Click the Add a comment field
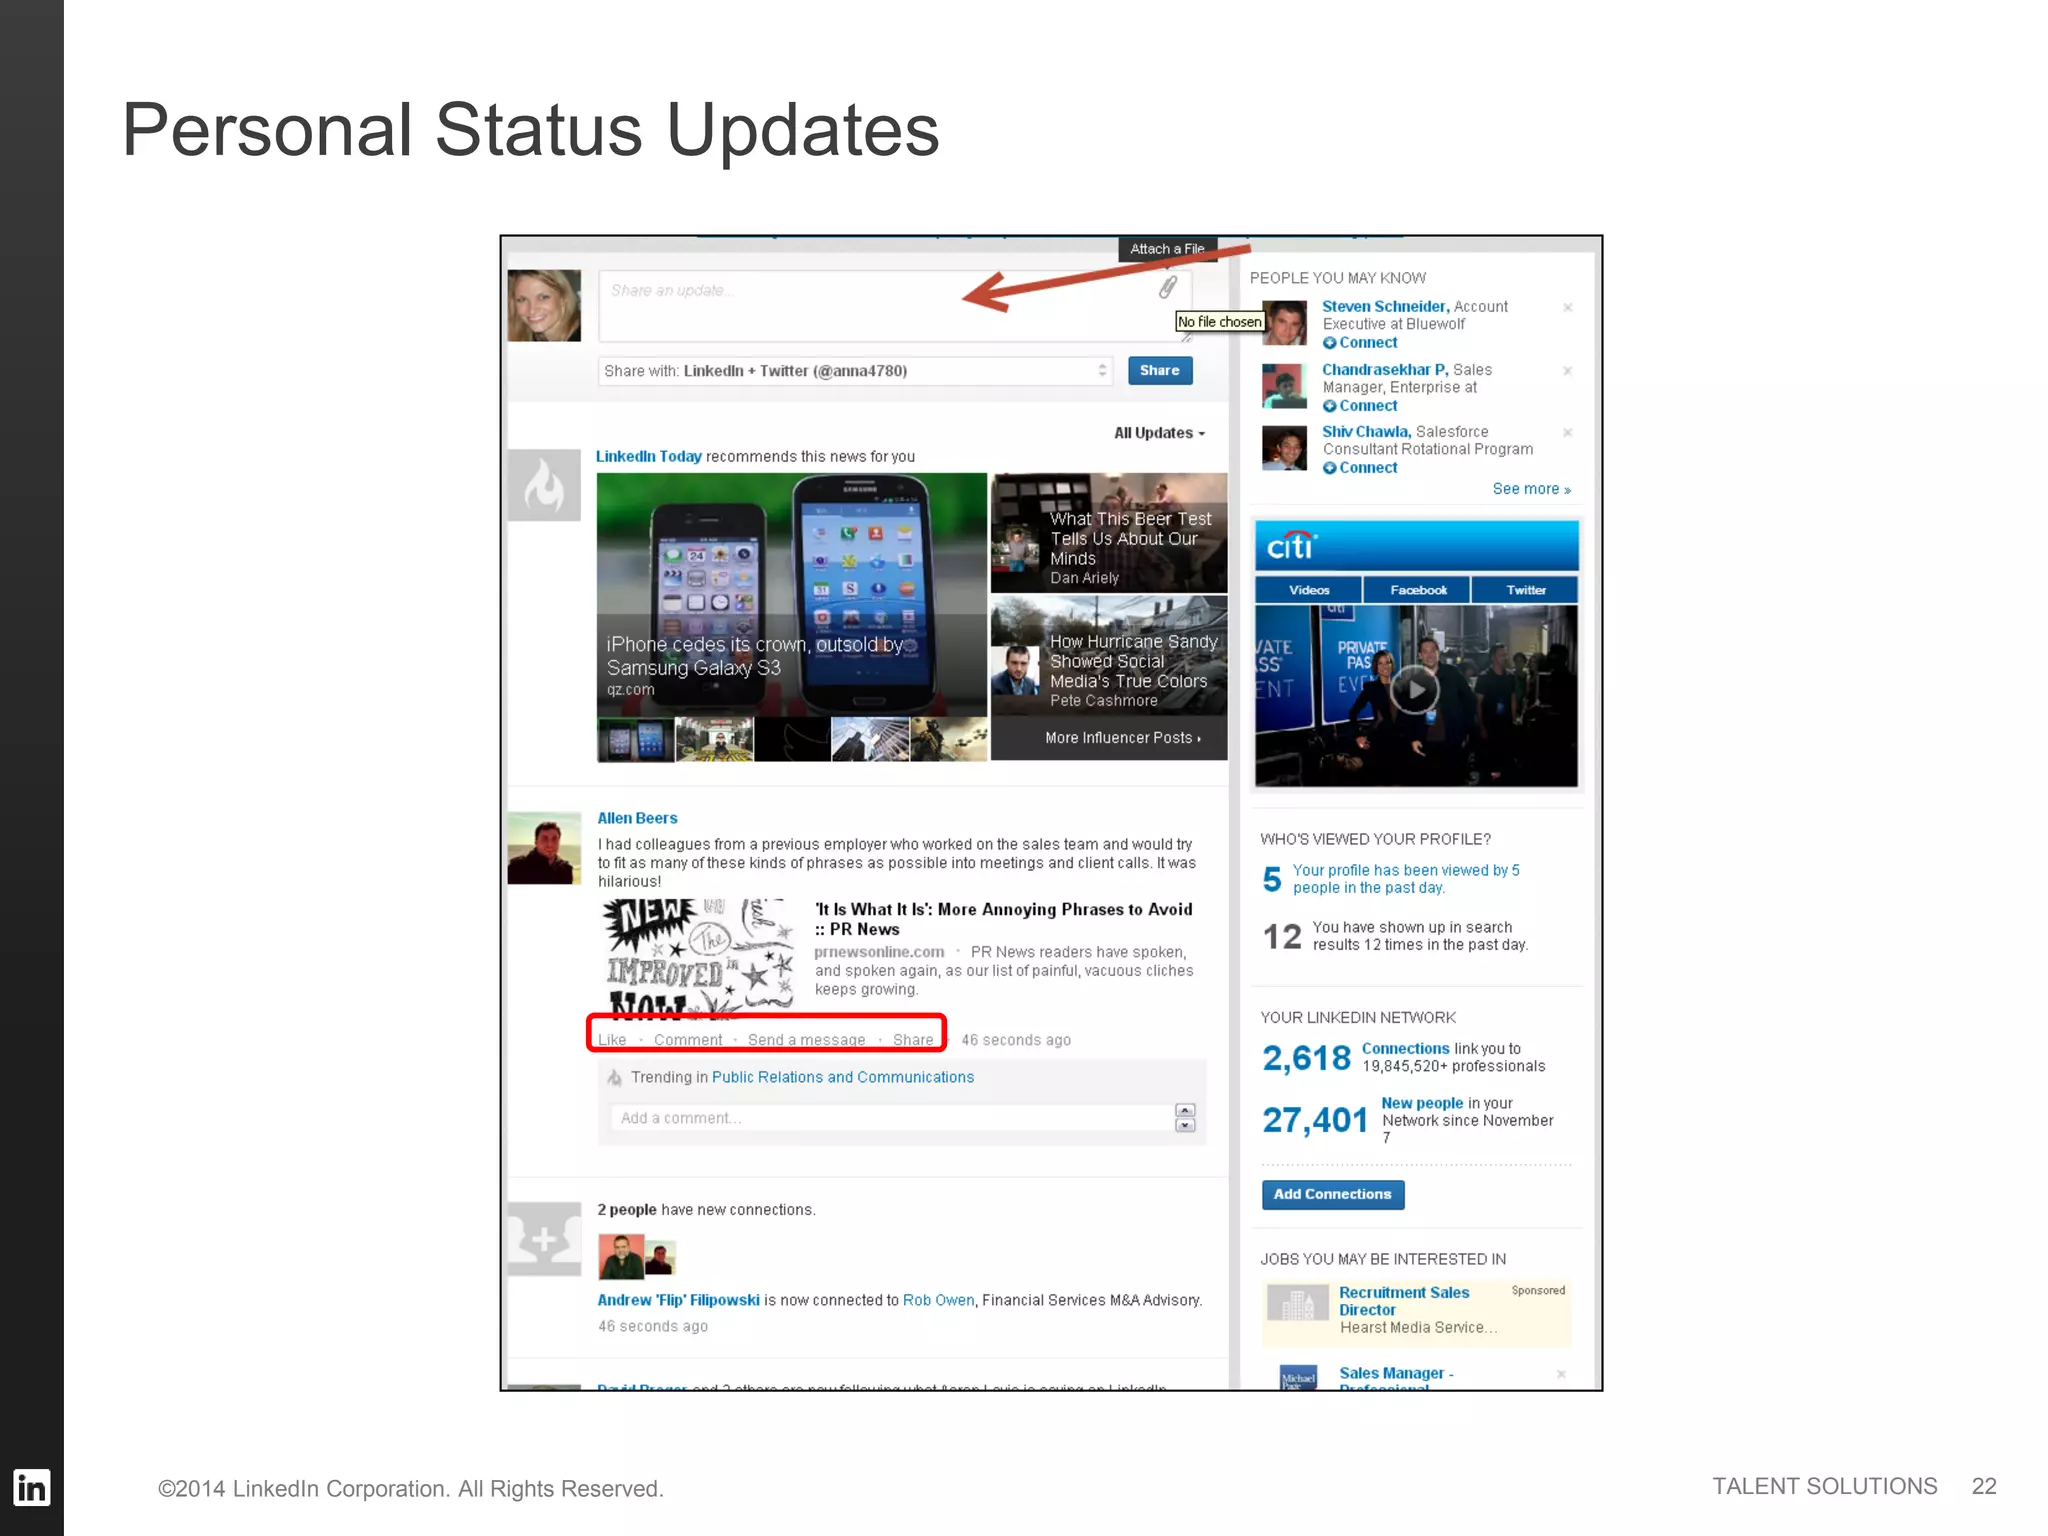 click(x=890, y=1118)
